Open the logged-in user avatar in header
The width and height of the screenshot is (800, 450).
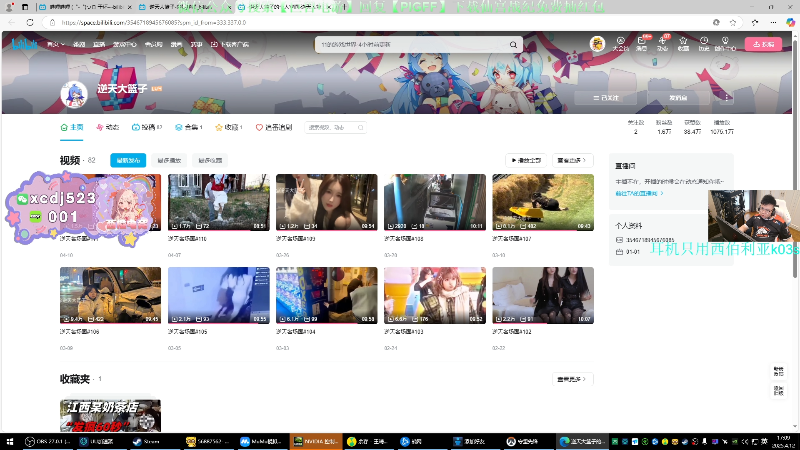(x=597, y=44)
